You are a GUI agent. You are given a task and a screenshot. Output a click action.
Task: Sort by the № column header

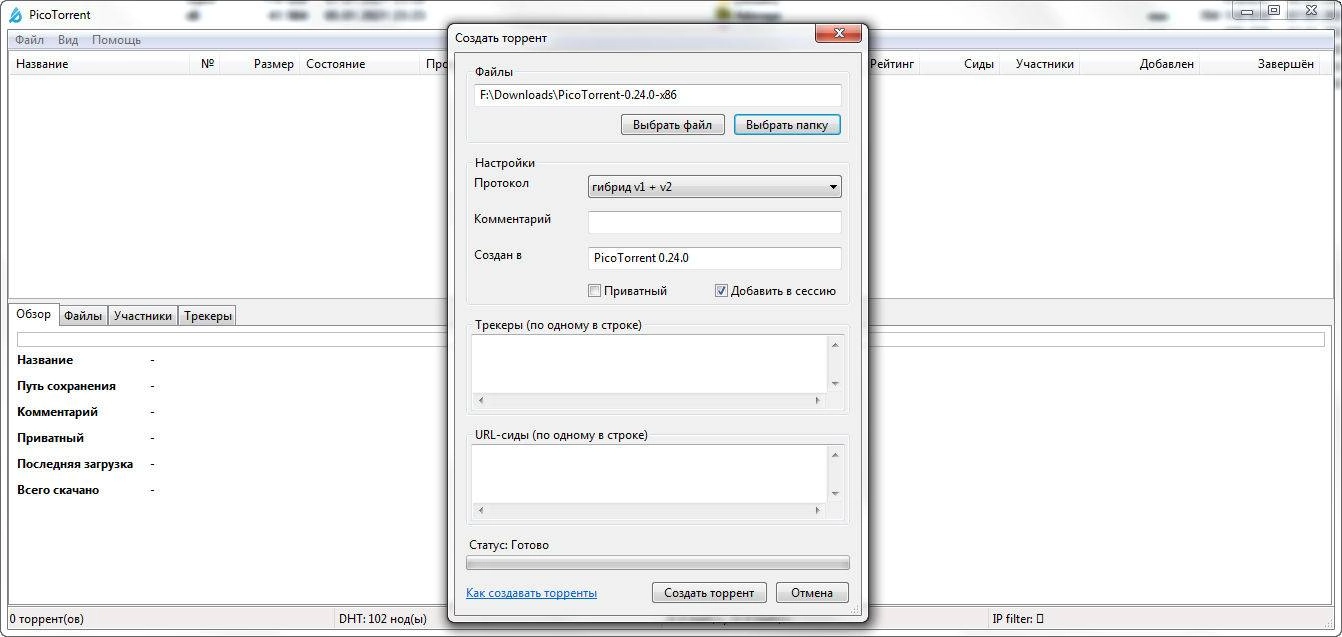pyautogui.click(x=207, y=64)
